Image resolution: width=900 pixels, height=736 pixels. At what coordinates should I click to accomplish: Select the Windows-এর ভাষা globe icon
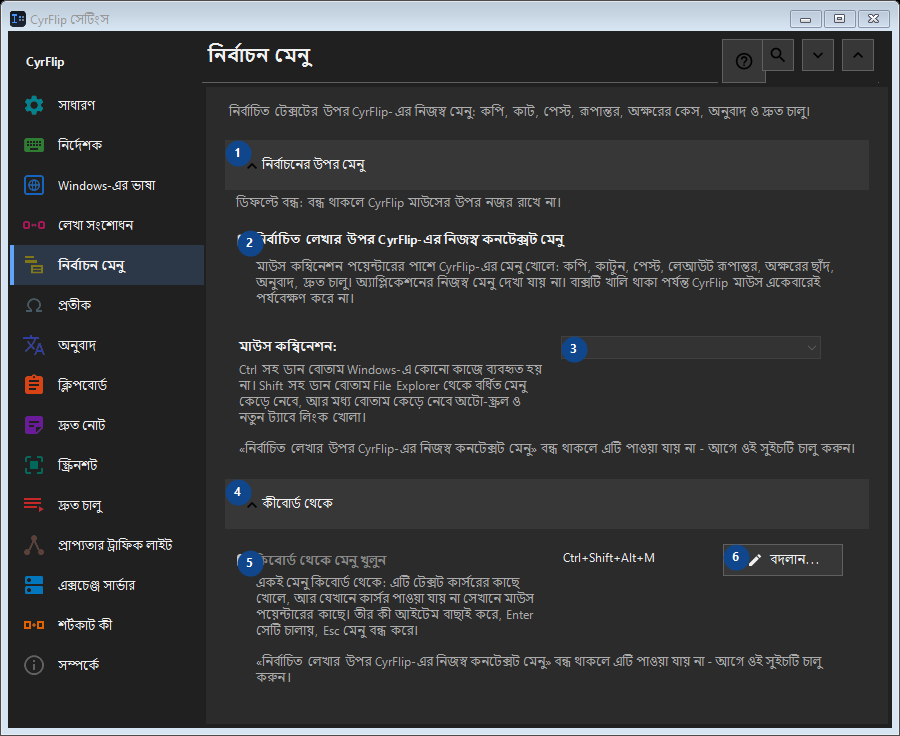click(34, 185)
